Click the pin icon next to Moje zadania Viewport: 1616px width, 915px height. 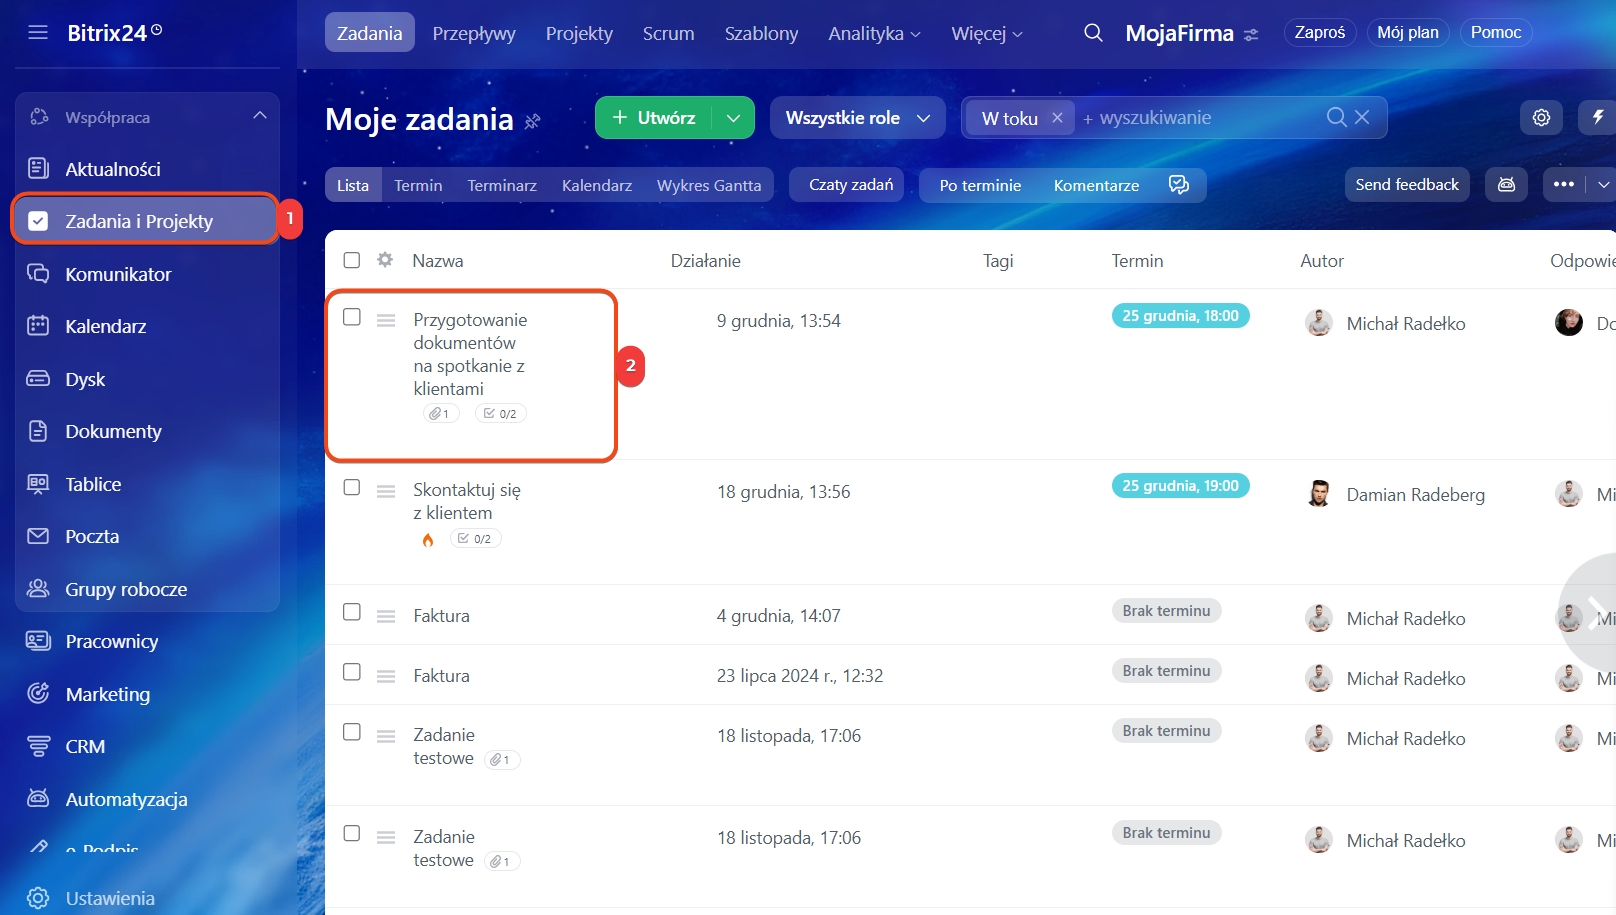click(533, 121)
